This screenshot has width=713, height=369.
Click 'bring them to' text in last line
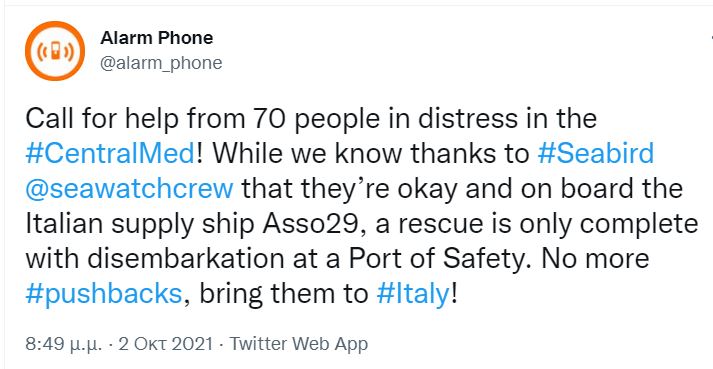pos(283,294)
